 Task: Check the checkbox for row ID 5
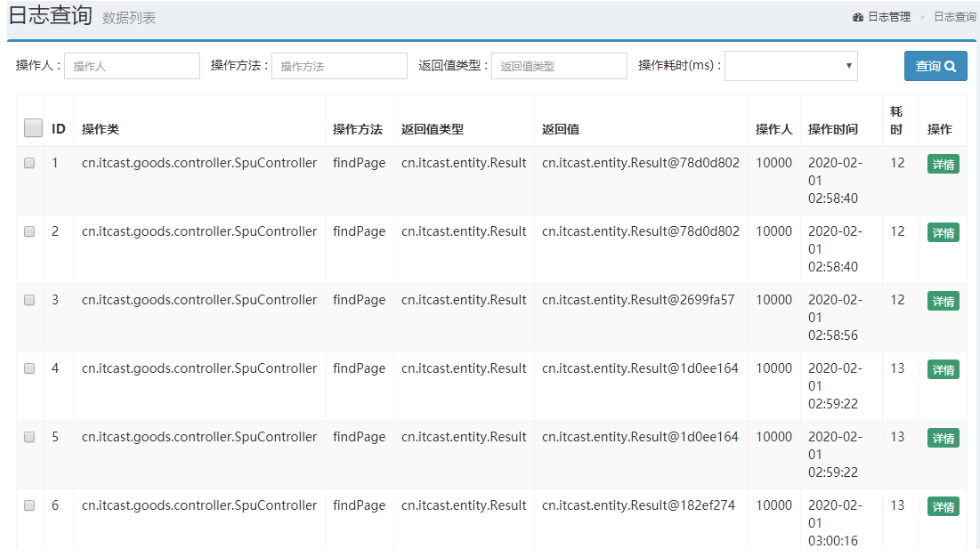point(29,437)
